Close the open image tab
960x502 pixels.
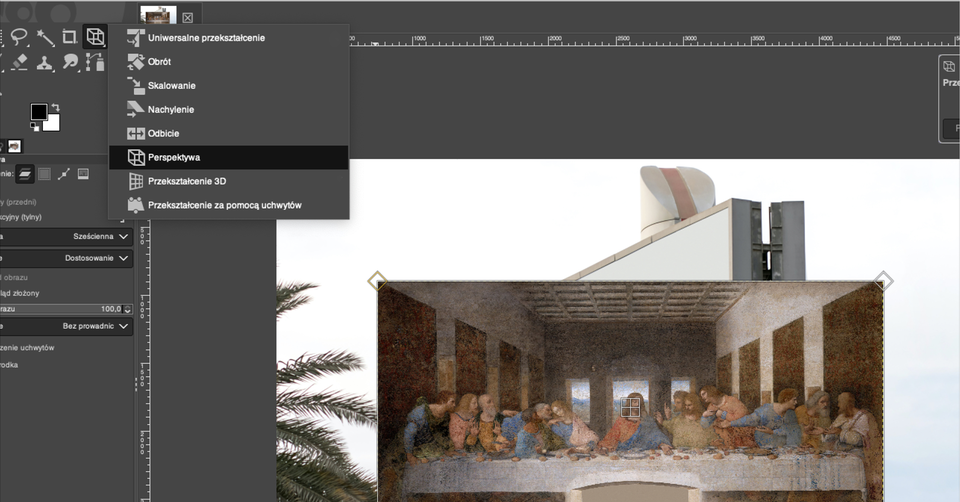[187, 17]
